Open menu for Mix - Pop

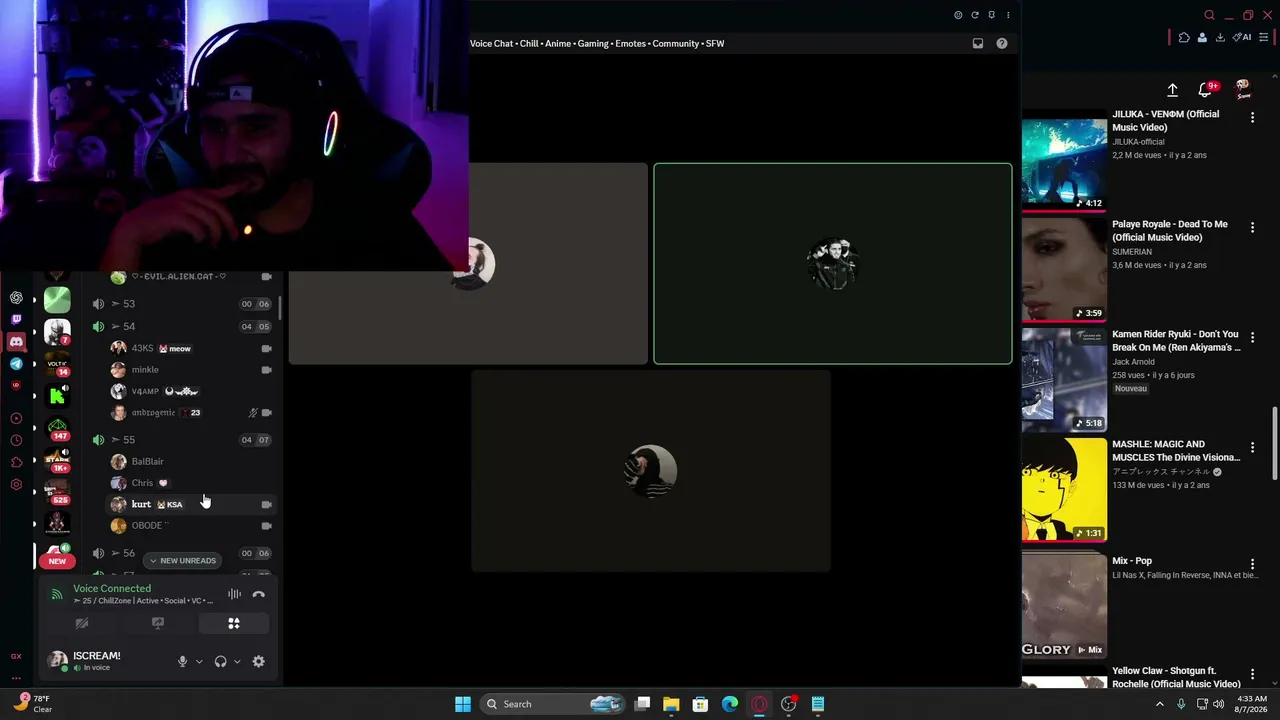point(1252,564)
